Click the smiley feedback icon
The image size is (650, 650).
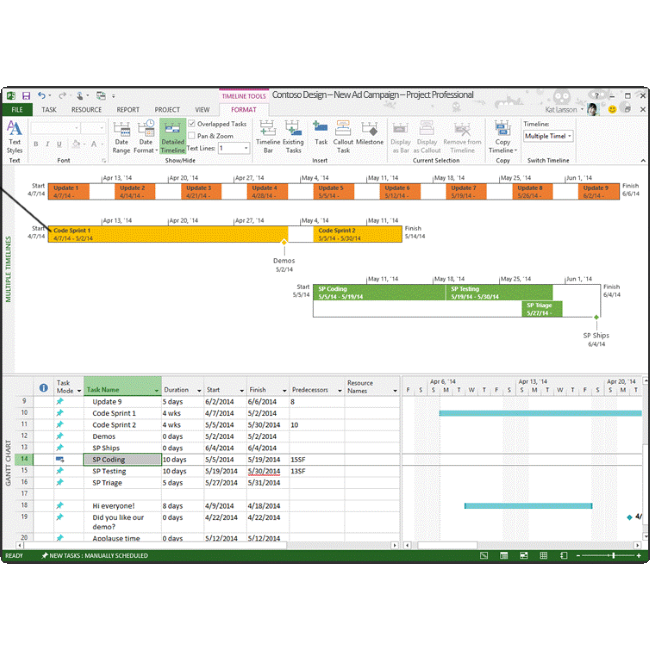612,109
